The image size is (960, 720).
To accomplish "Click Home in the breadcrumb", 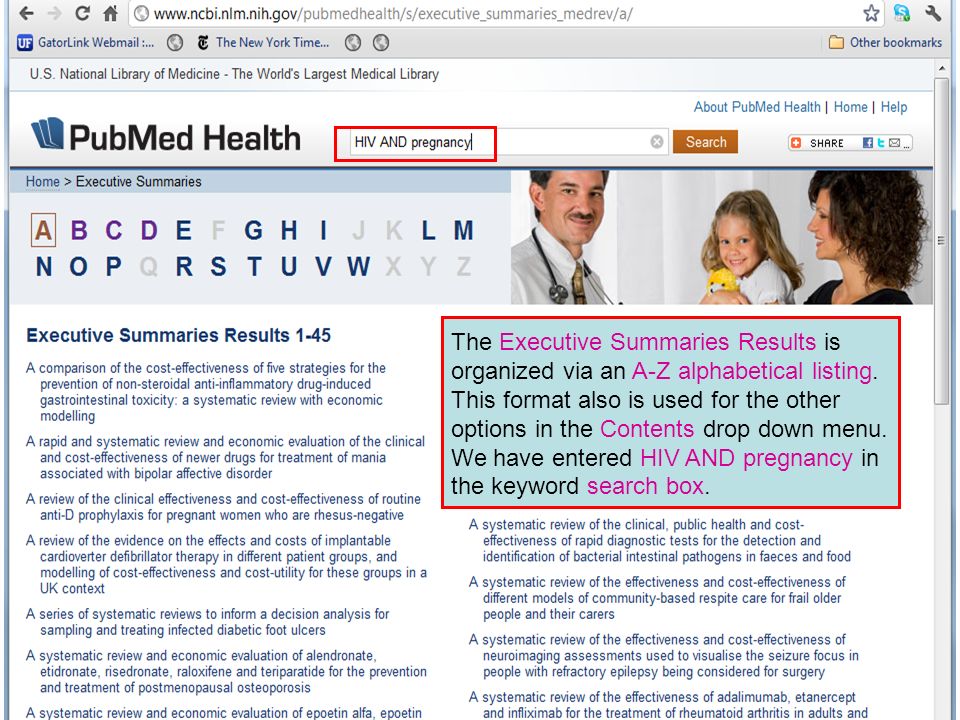I will point(43,182).
